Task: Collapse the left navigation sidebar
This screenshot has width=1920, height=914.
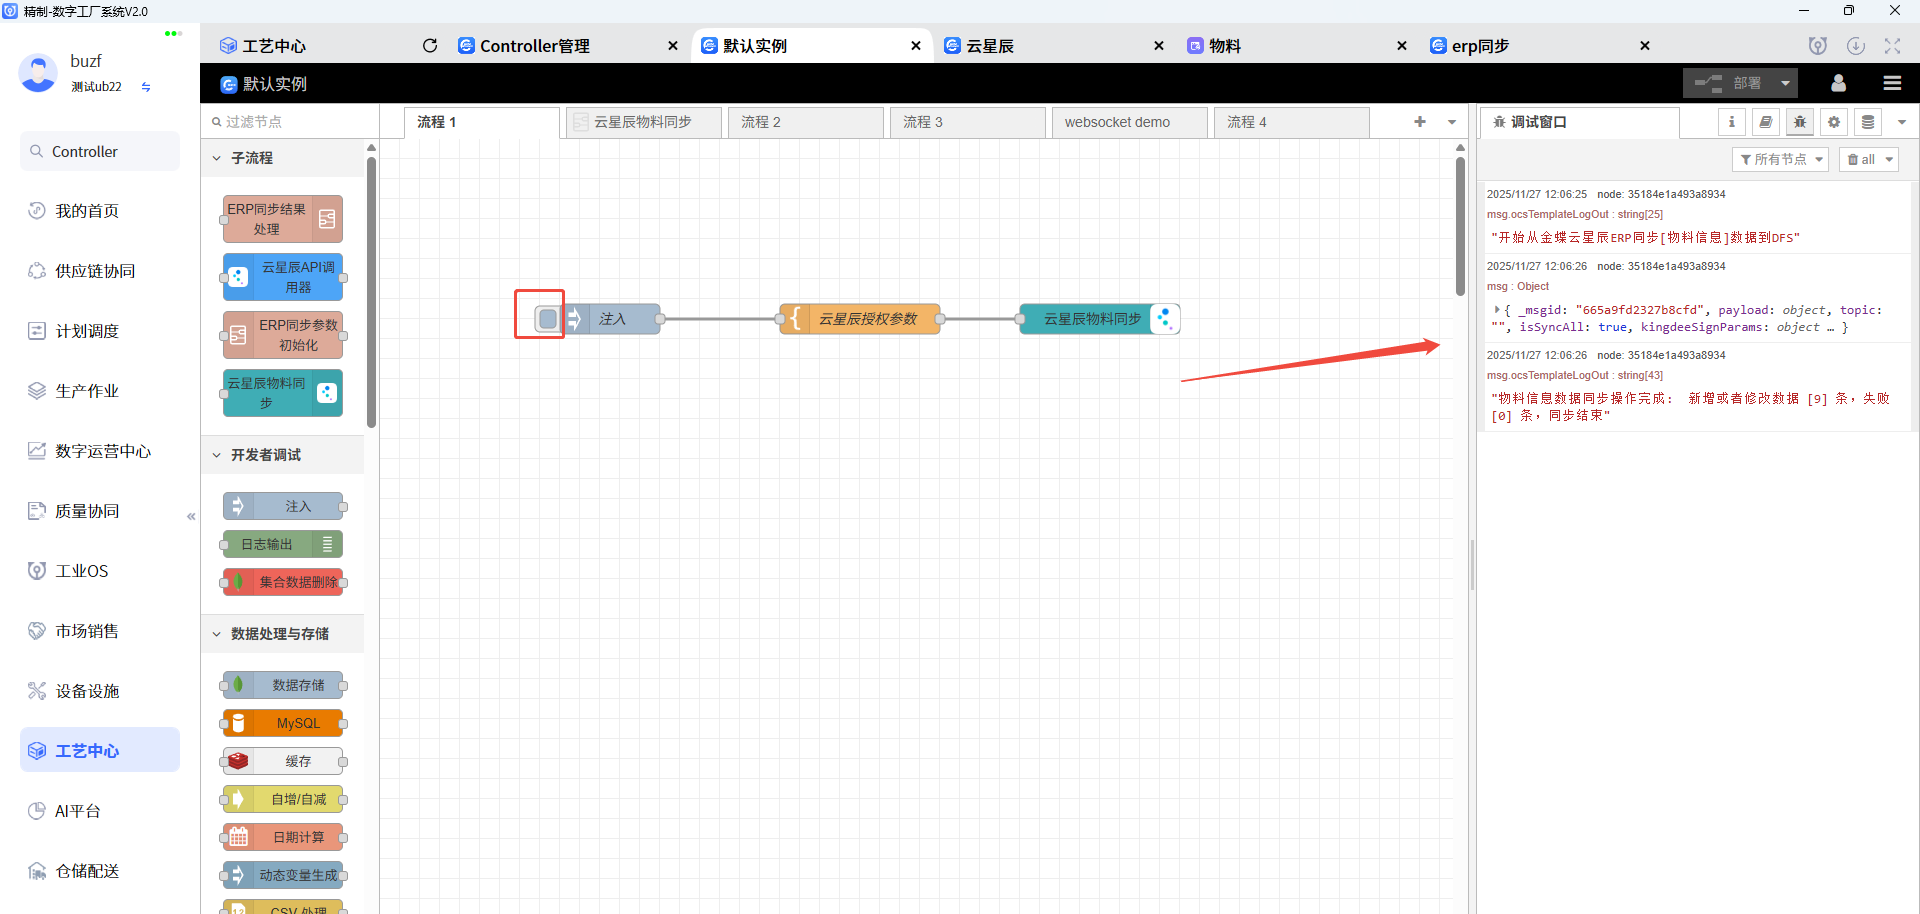Action: pos(191,517)
